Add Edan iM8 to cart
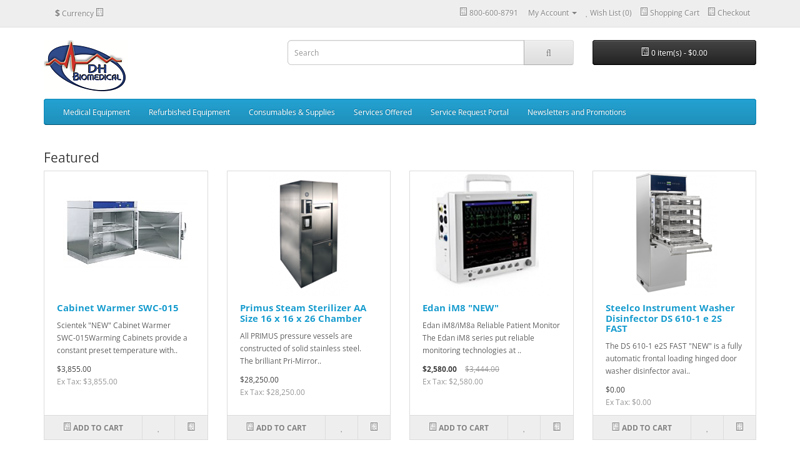Screen dimensions: 800x450 (459, 428)
